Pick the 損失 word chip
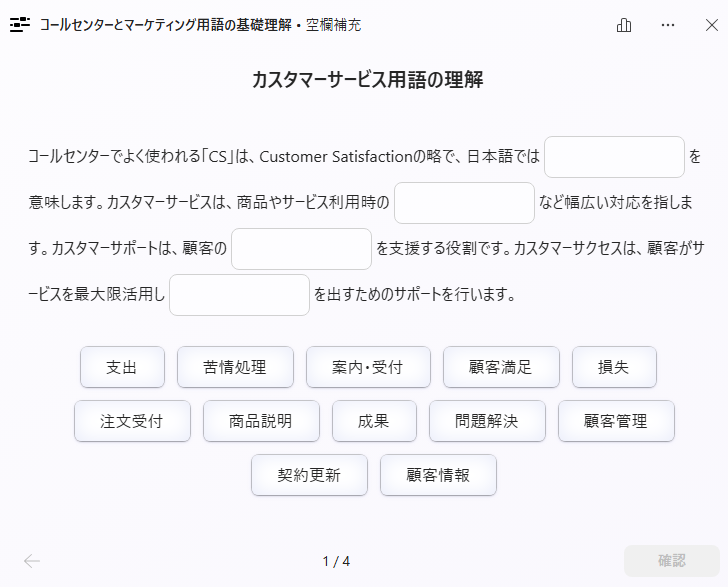Viewport: 728px width, 587px height. pyautogui.click(x=614, y=367)
